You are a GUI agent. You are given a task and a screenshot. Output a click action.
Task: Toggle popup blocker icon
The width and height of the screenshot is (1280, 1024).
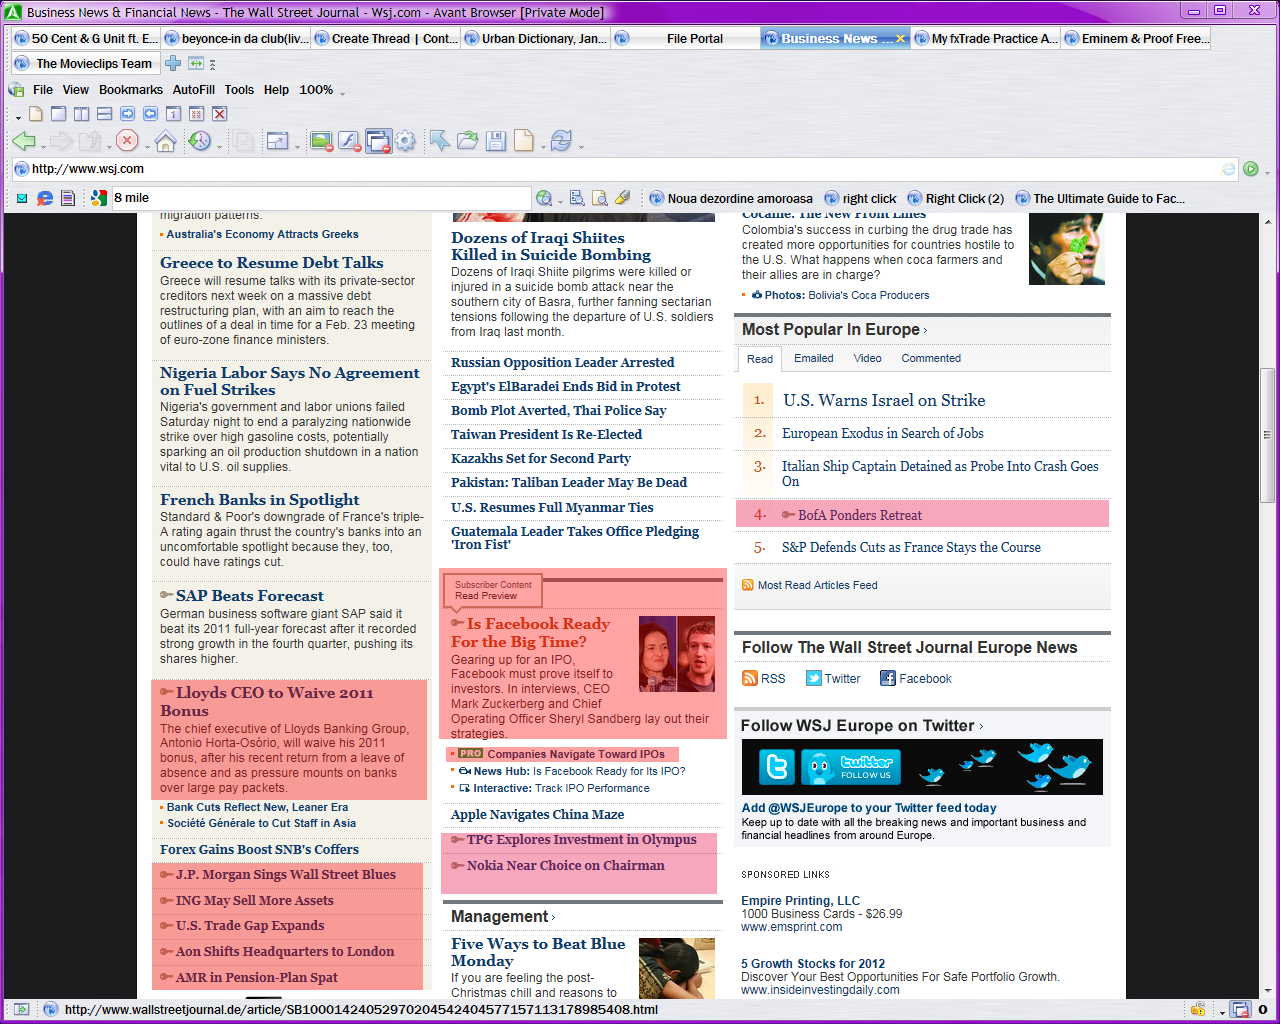378,141
